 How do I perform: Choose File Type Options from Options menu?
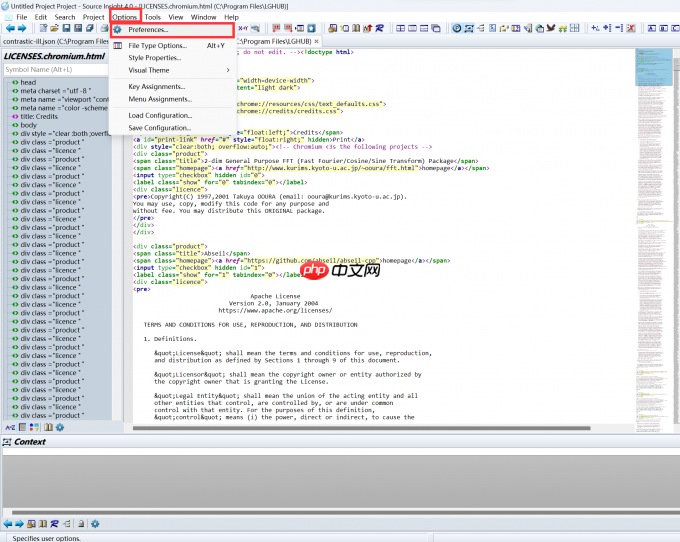click(x=157, y=45)
